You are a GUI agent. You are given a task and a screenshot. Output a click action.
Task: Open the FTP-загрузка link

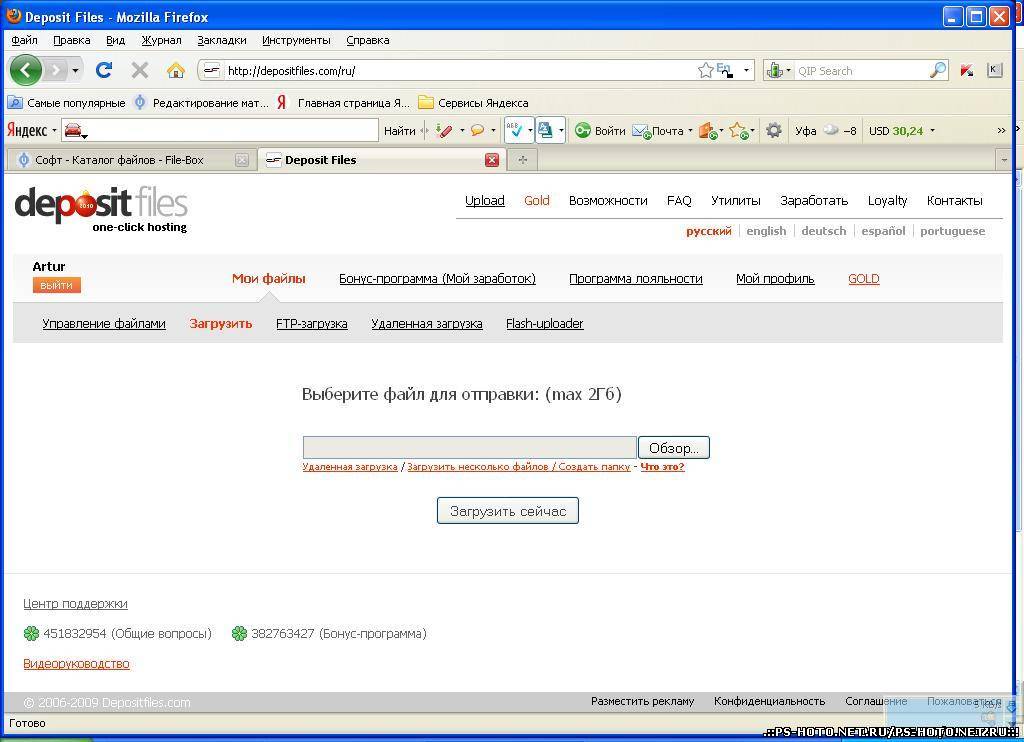(x=312, y=323)
